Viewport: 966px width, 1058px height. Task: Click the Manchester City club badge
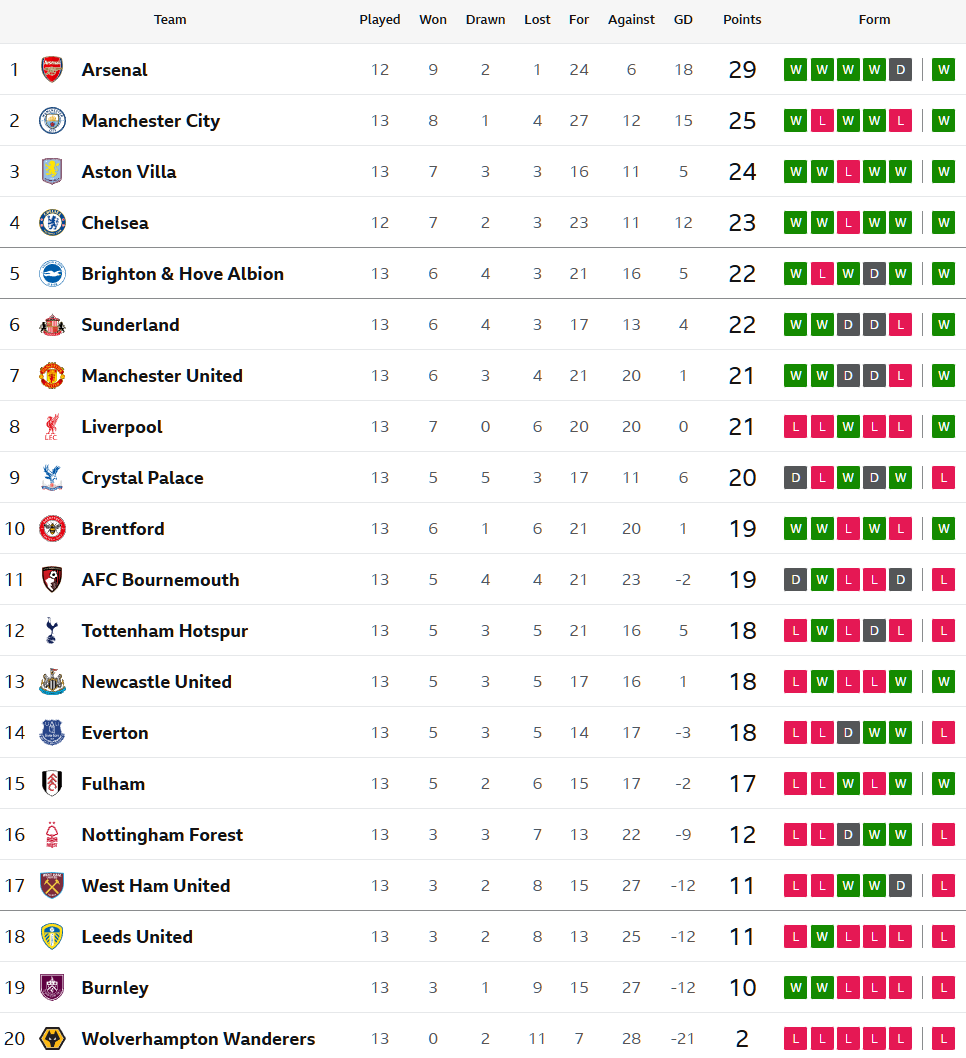point(52,121)
